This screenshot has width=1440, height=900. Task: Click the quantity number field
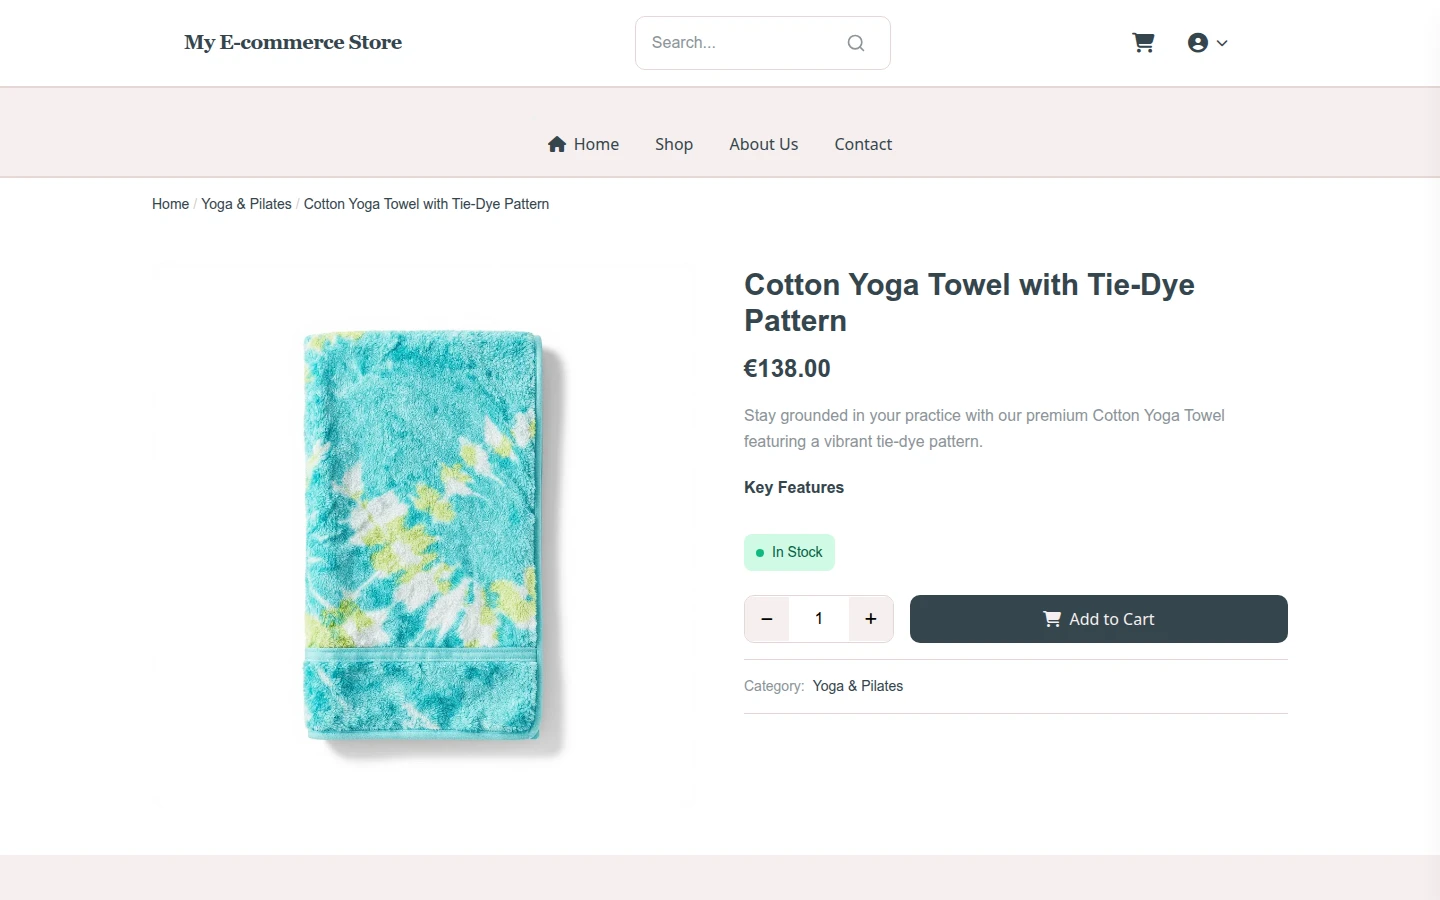point(819,619)
